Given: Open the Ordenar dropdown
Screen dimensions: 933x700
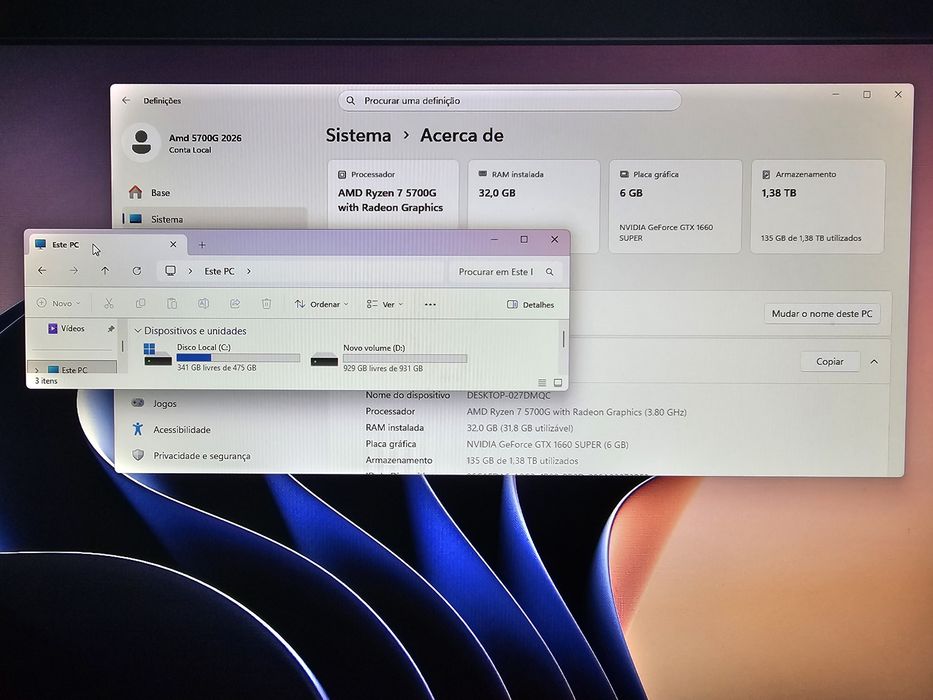Looking at the screenshot, I should [321, 304].
